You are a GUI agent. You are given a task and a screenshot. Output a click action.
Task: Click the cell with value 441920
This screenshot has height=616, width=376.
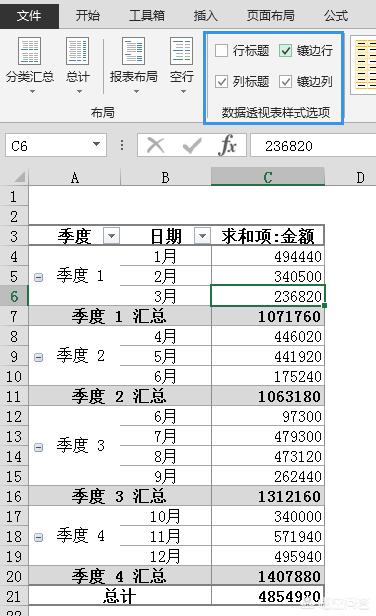coord(268,356)
